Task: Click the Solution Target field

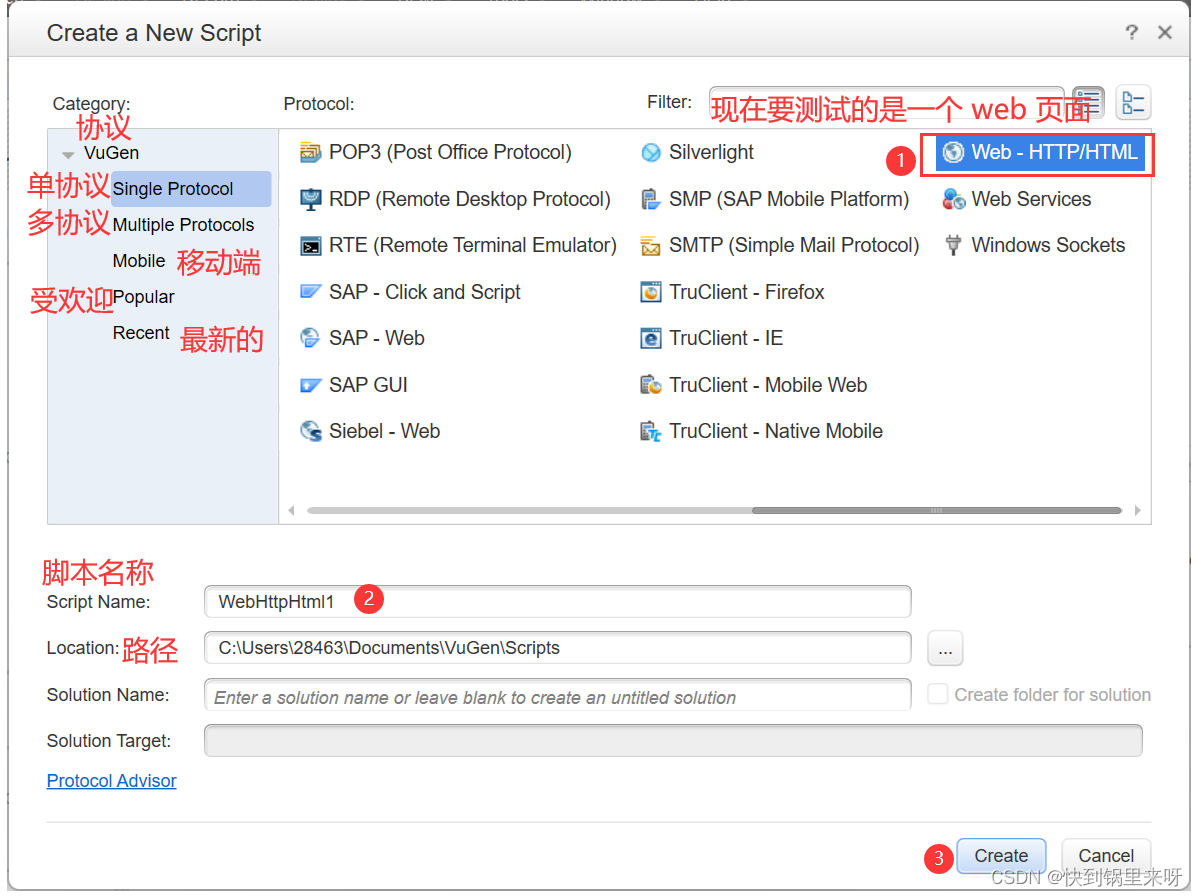Action: coord(673,741)
